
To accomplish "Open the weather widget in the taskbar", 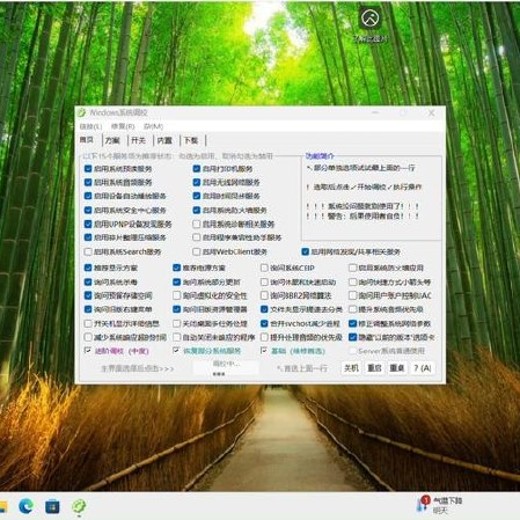I will (x=439, y=505).
